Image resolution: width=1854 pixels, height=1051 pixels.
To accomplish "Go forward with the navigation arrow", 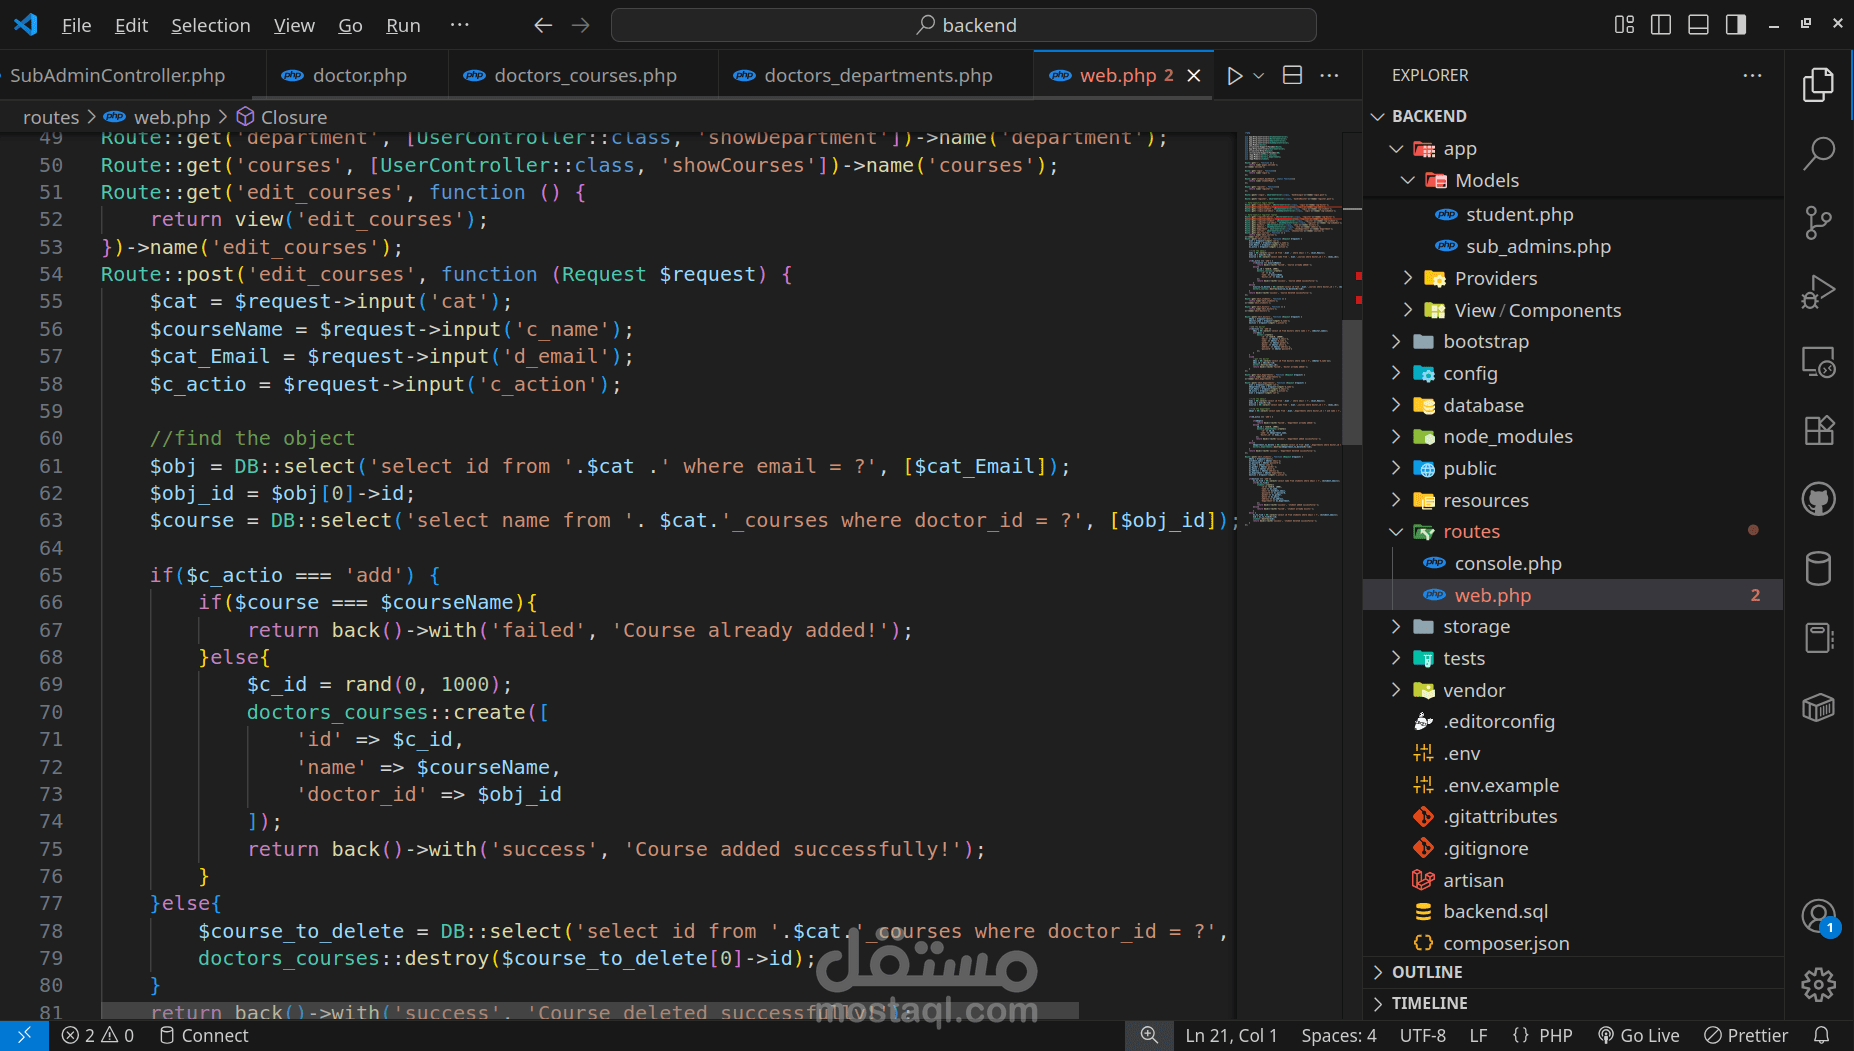I will (x=581, y=25).
